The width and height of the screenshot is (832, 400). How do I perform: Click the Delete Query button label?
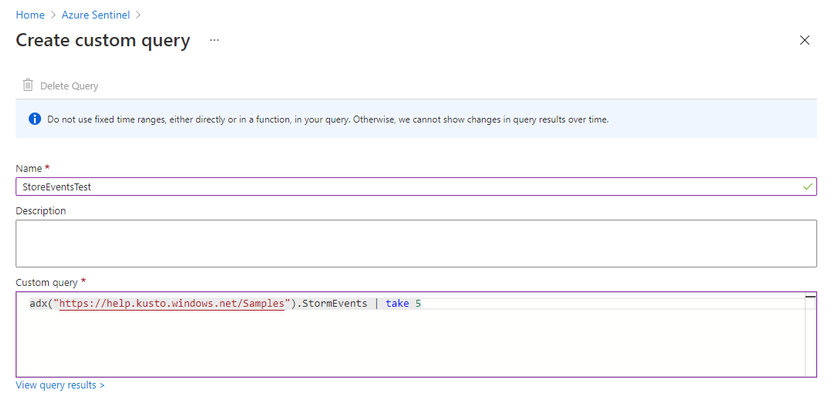(69, 86)
